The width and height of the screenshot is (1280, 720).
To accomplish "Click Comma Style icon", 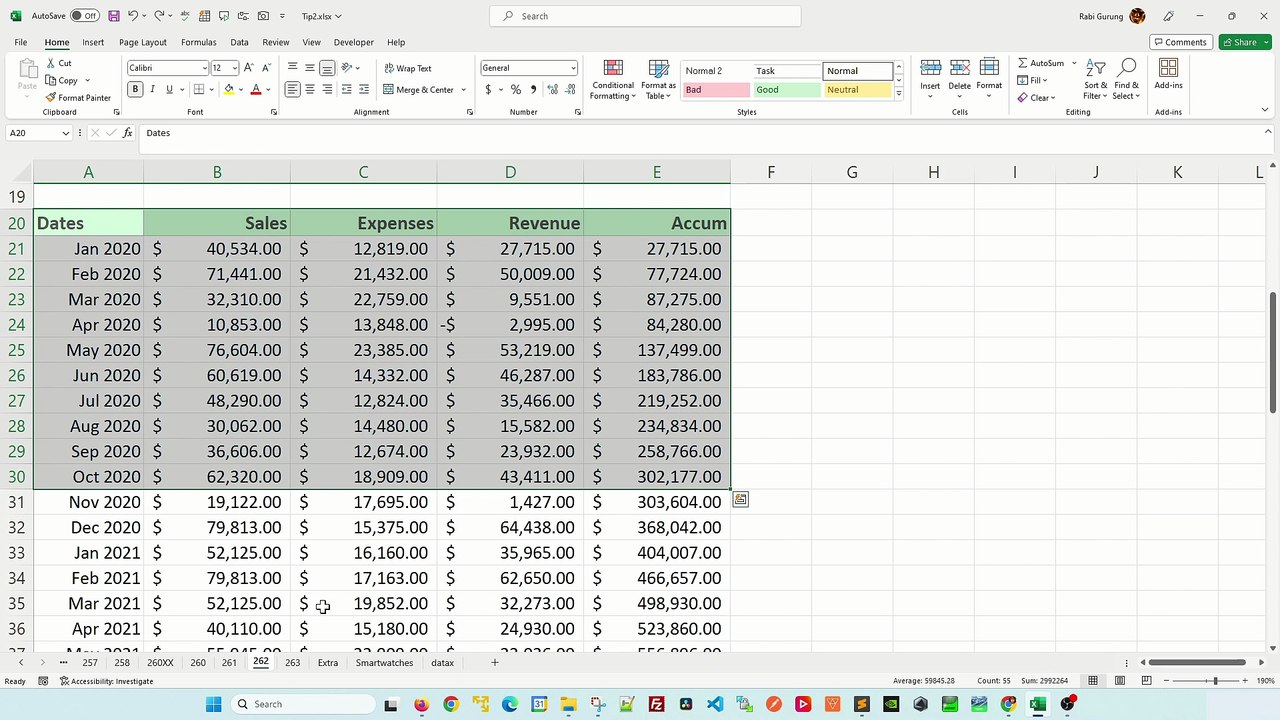I will (533, 89).
